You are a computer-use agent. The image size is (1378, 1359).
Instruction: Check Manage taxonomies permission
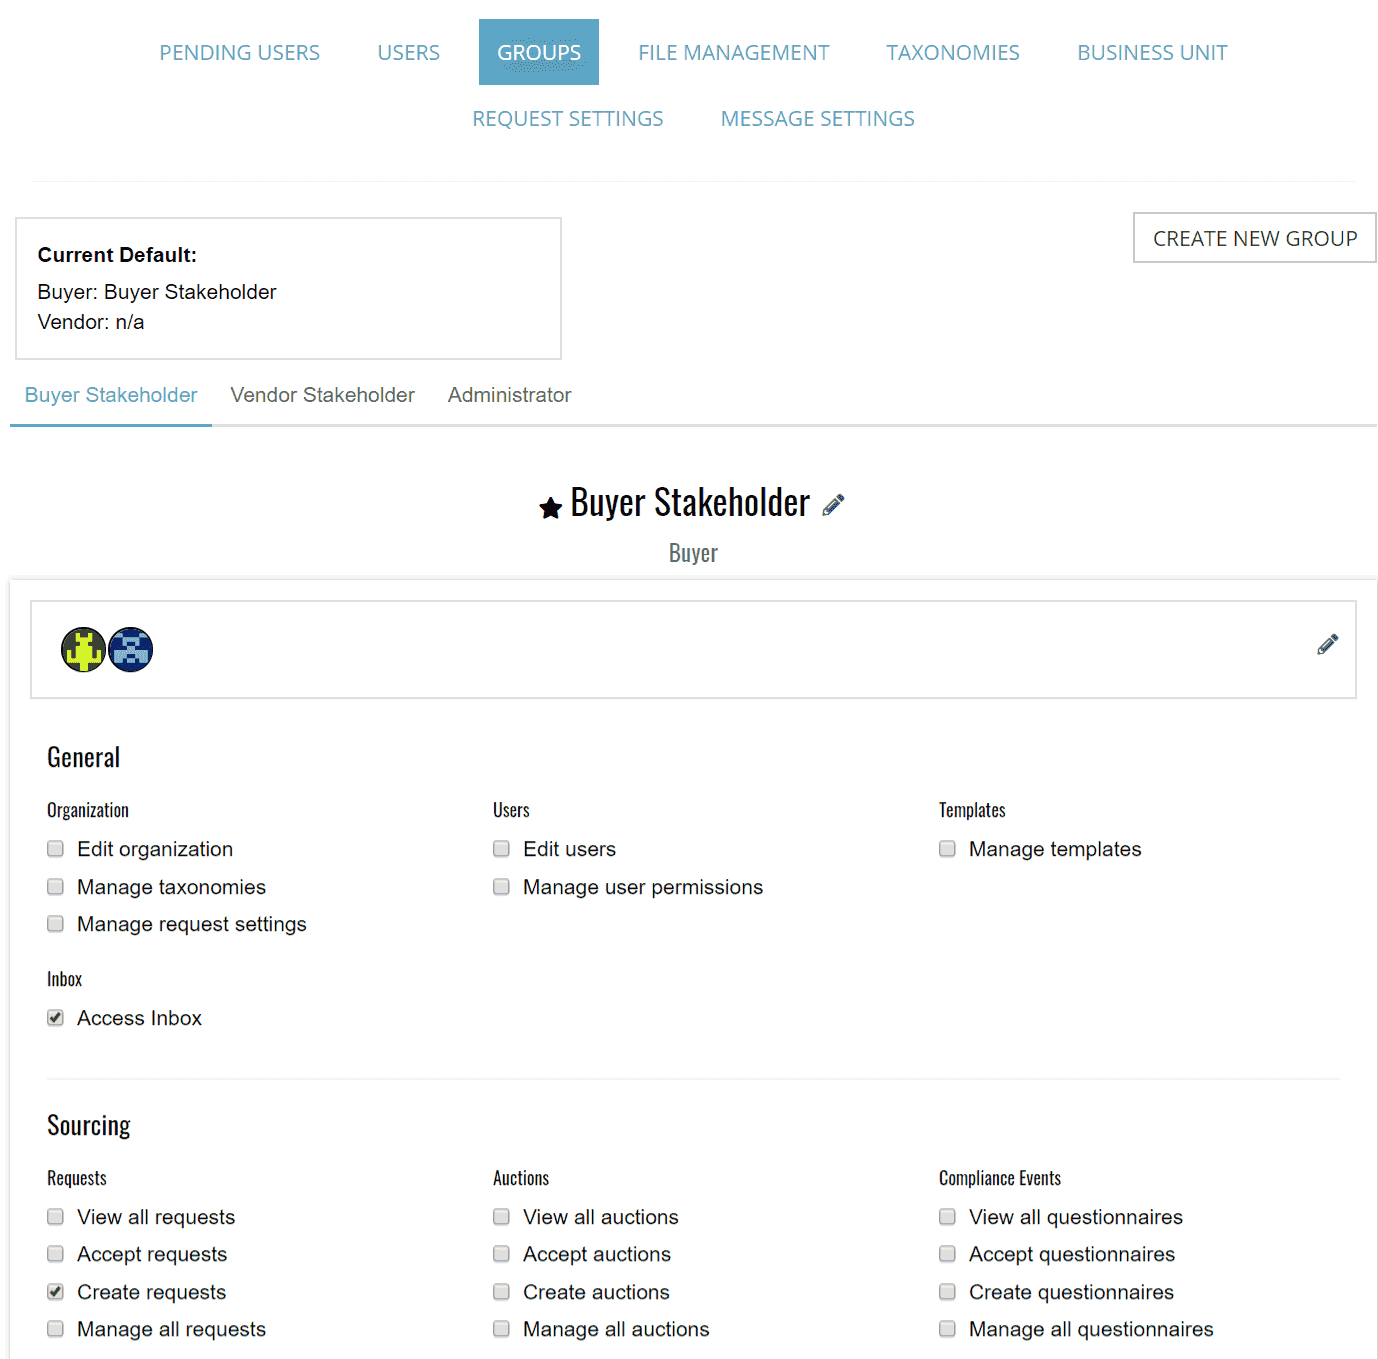click(x=56, y=887)
